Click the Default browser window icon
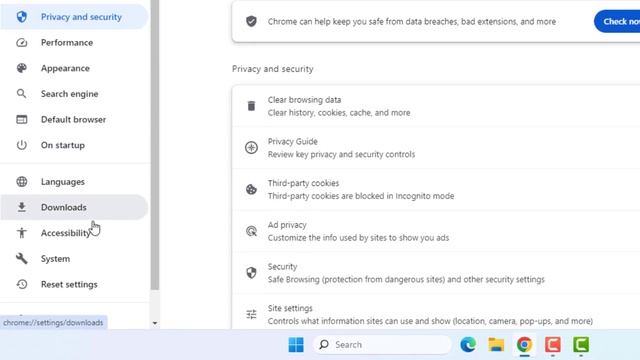The width and height of the screenshot is (640, 360). coord(22,120)
